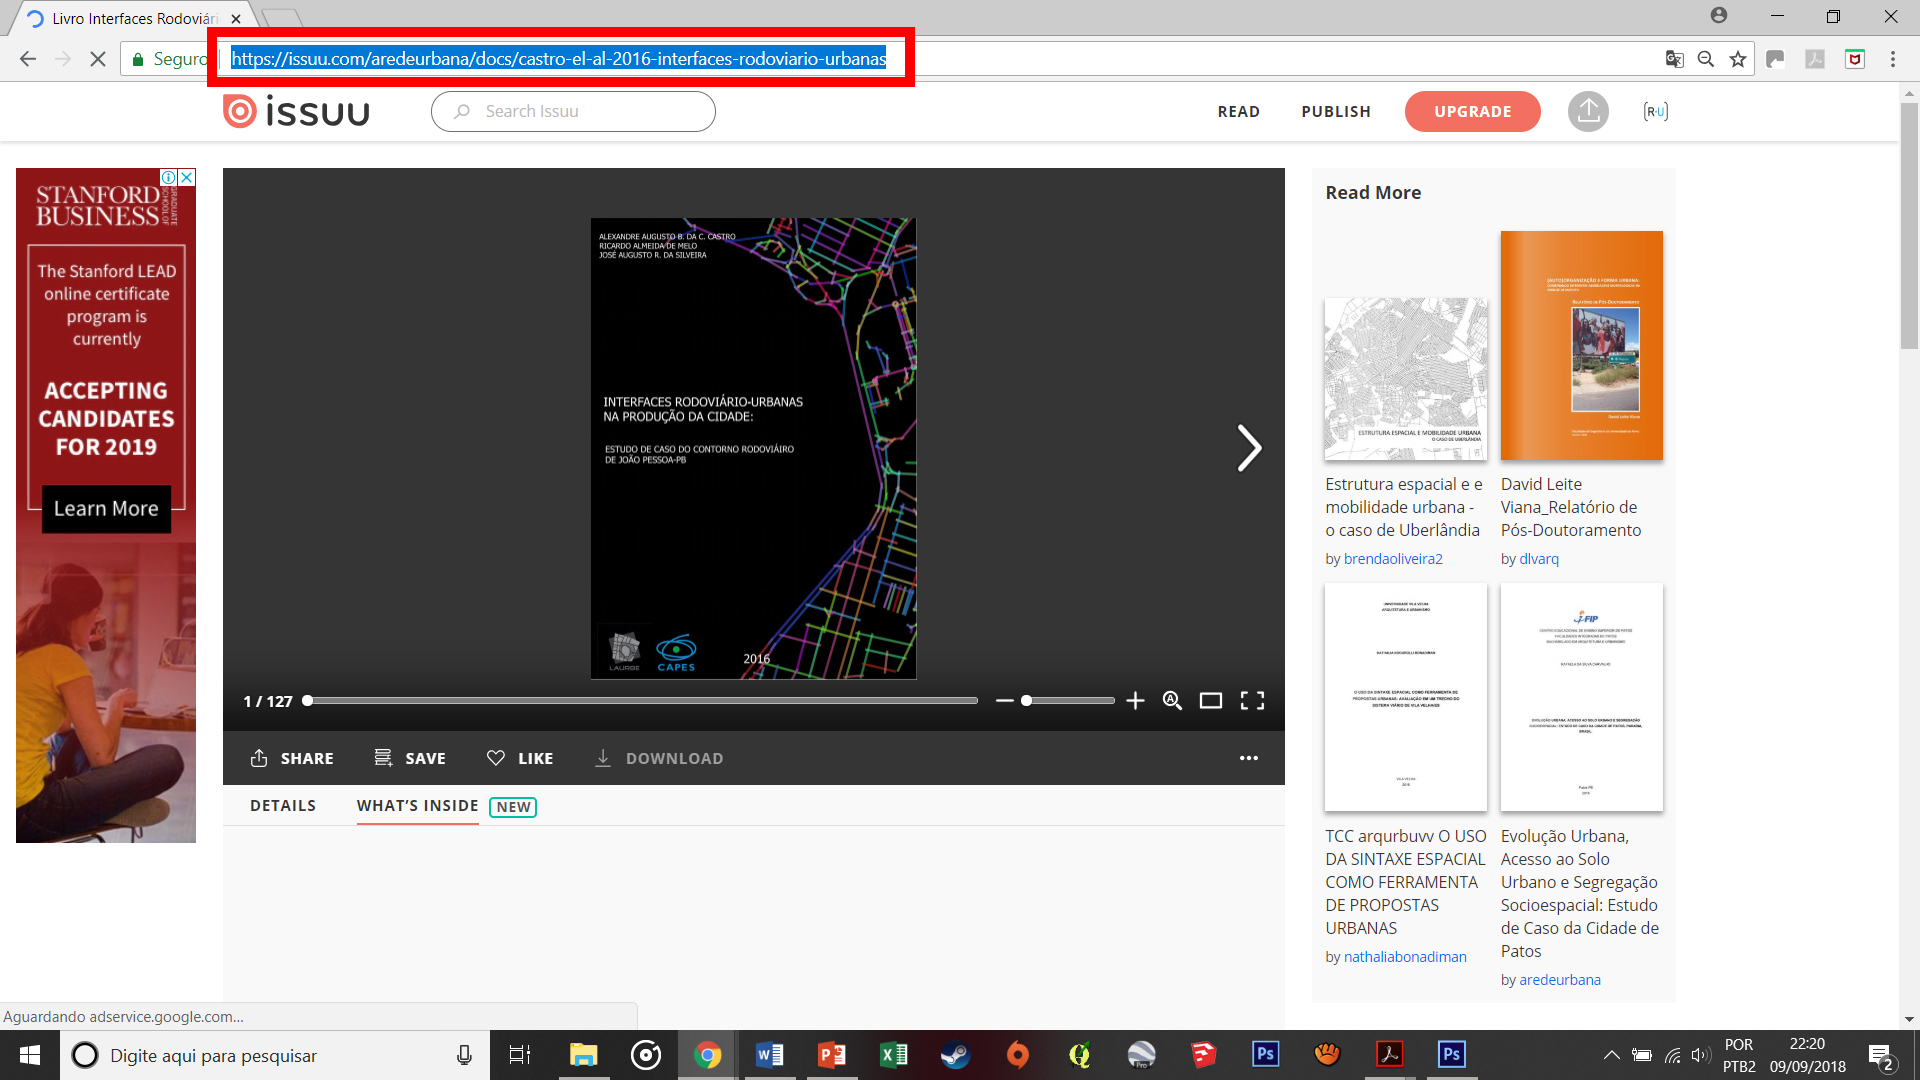Open the Google Translate icon in the address bar
The image size is (1920, 1080).
tap(1674, 59)
